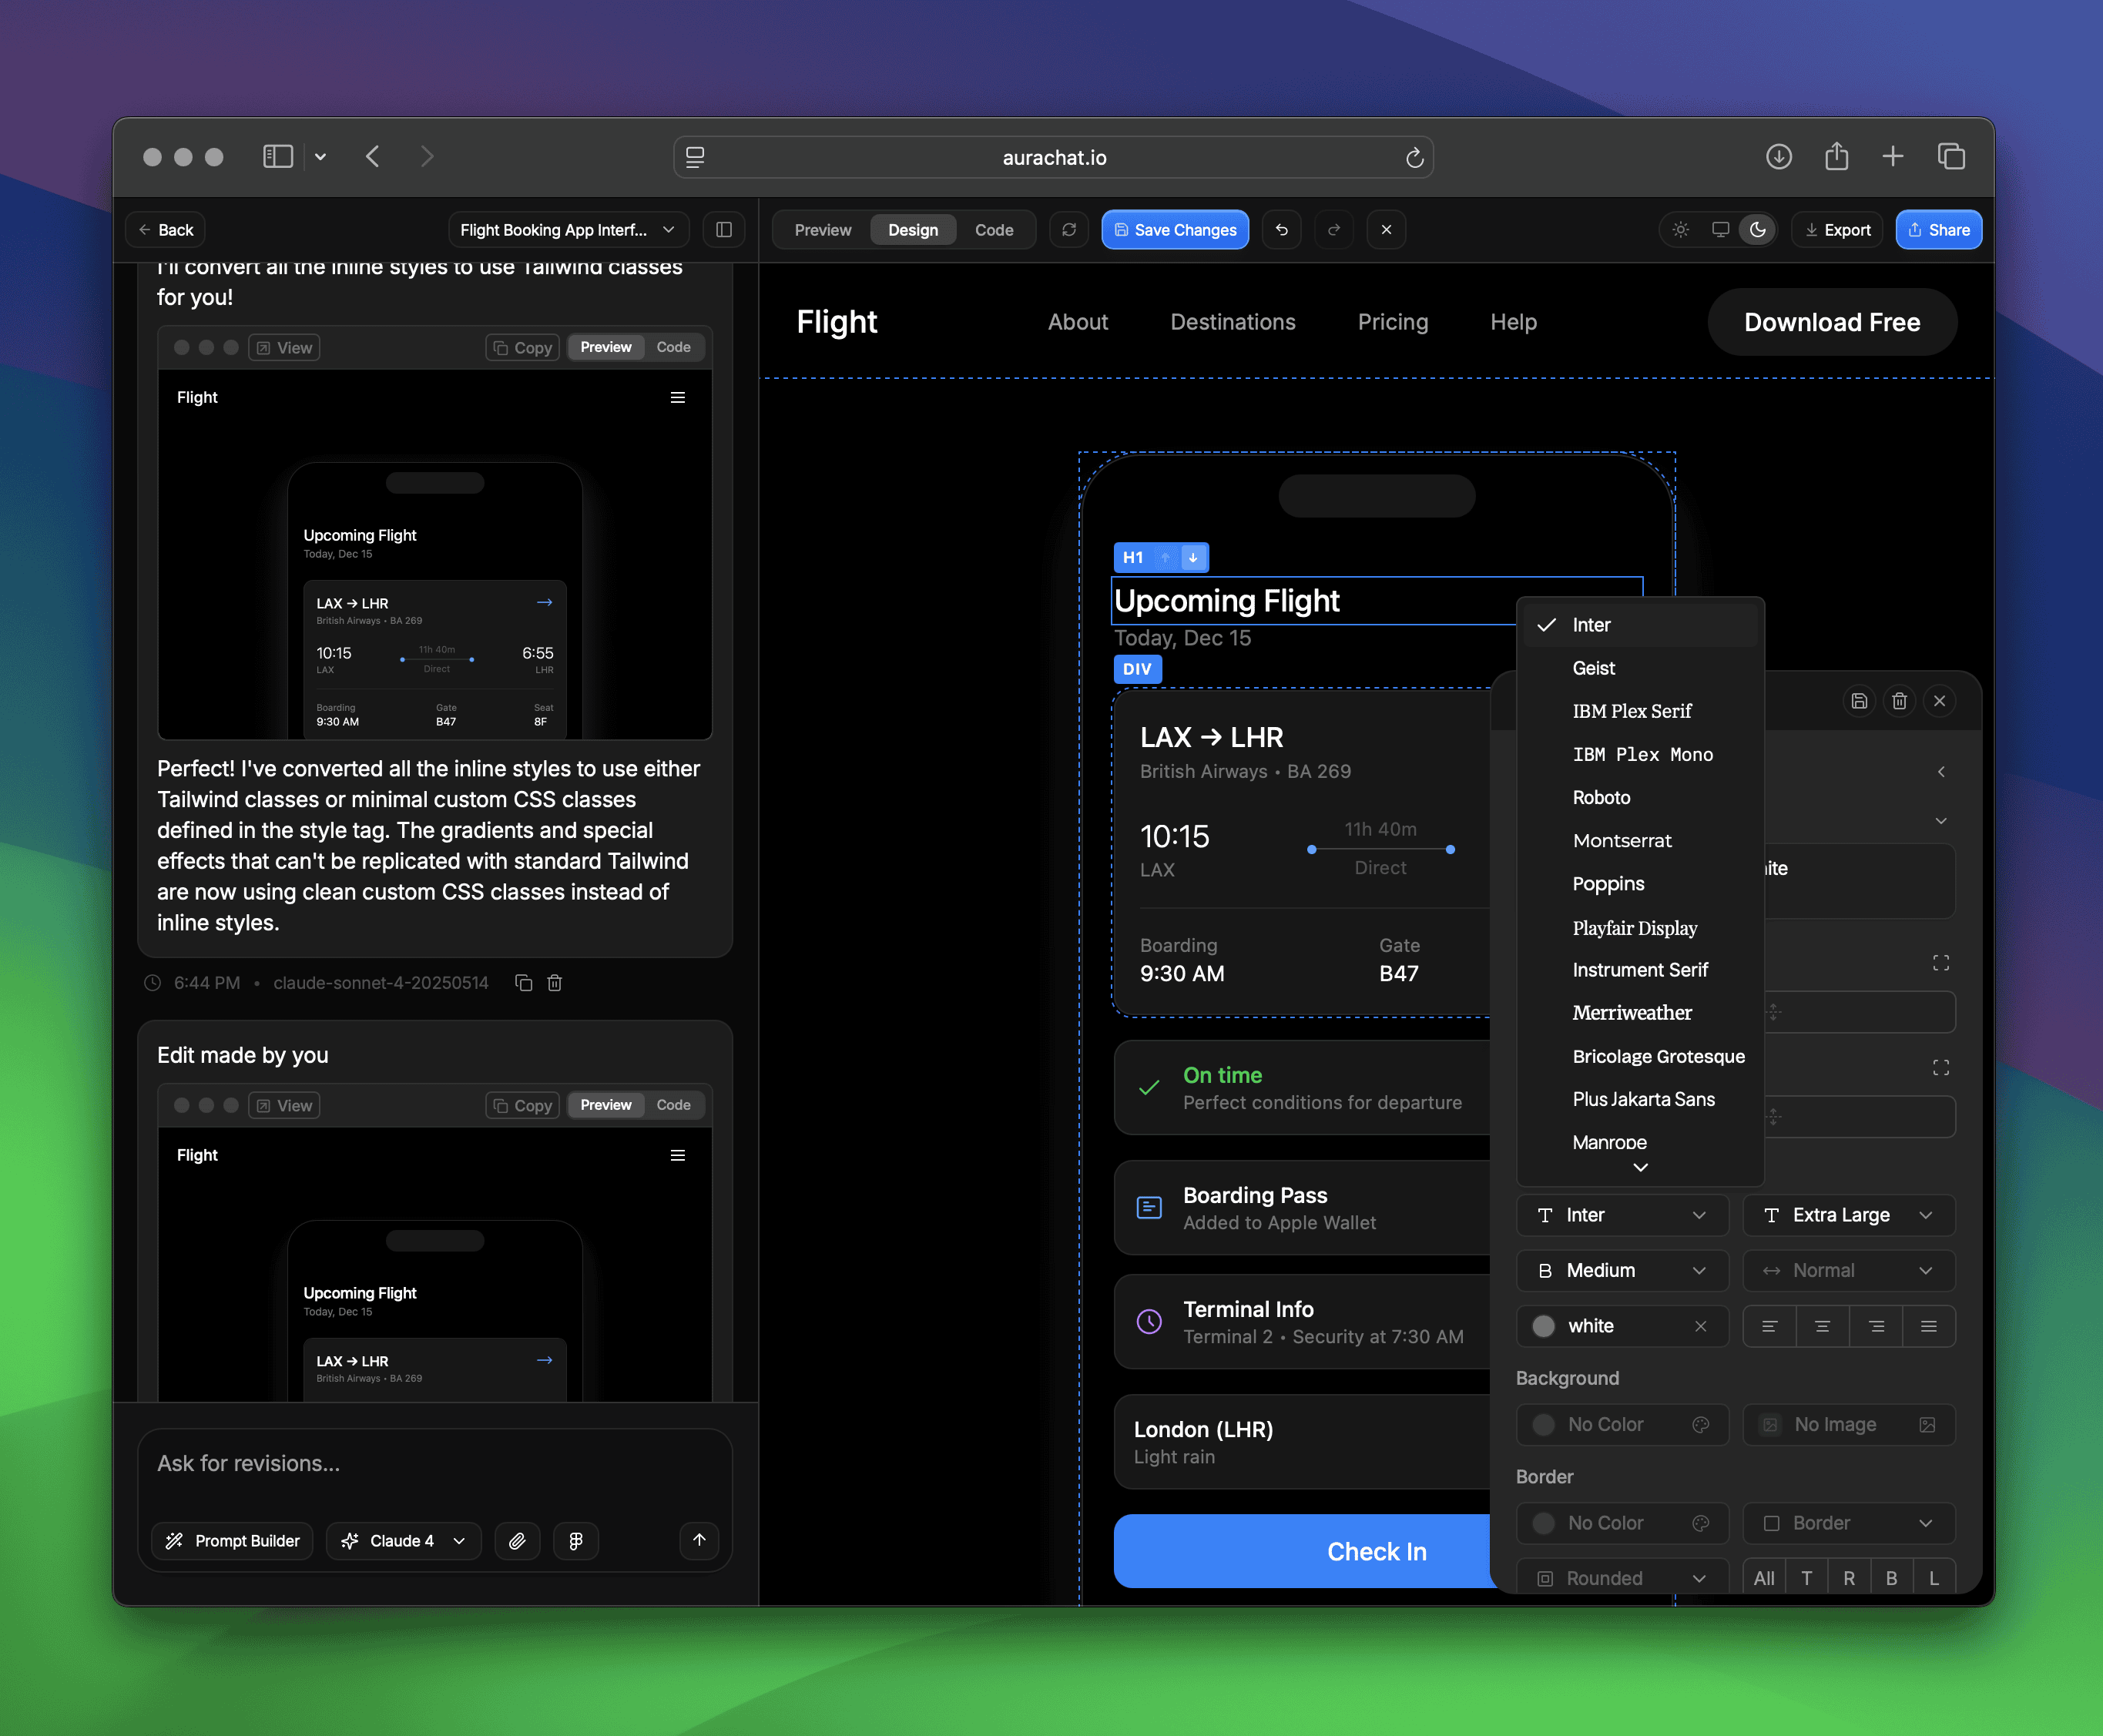Click the trash icon in the properties panel
This screenshot has width=2103, height=1736.
(1899, 701)
